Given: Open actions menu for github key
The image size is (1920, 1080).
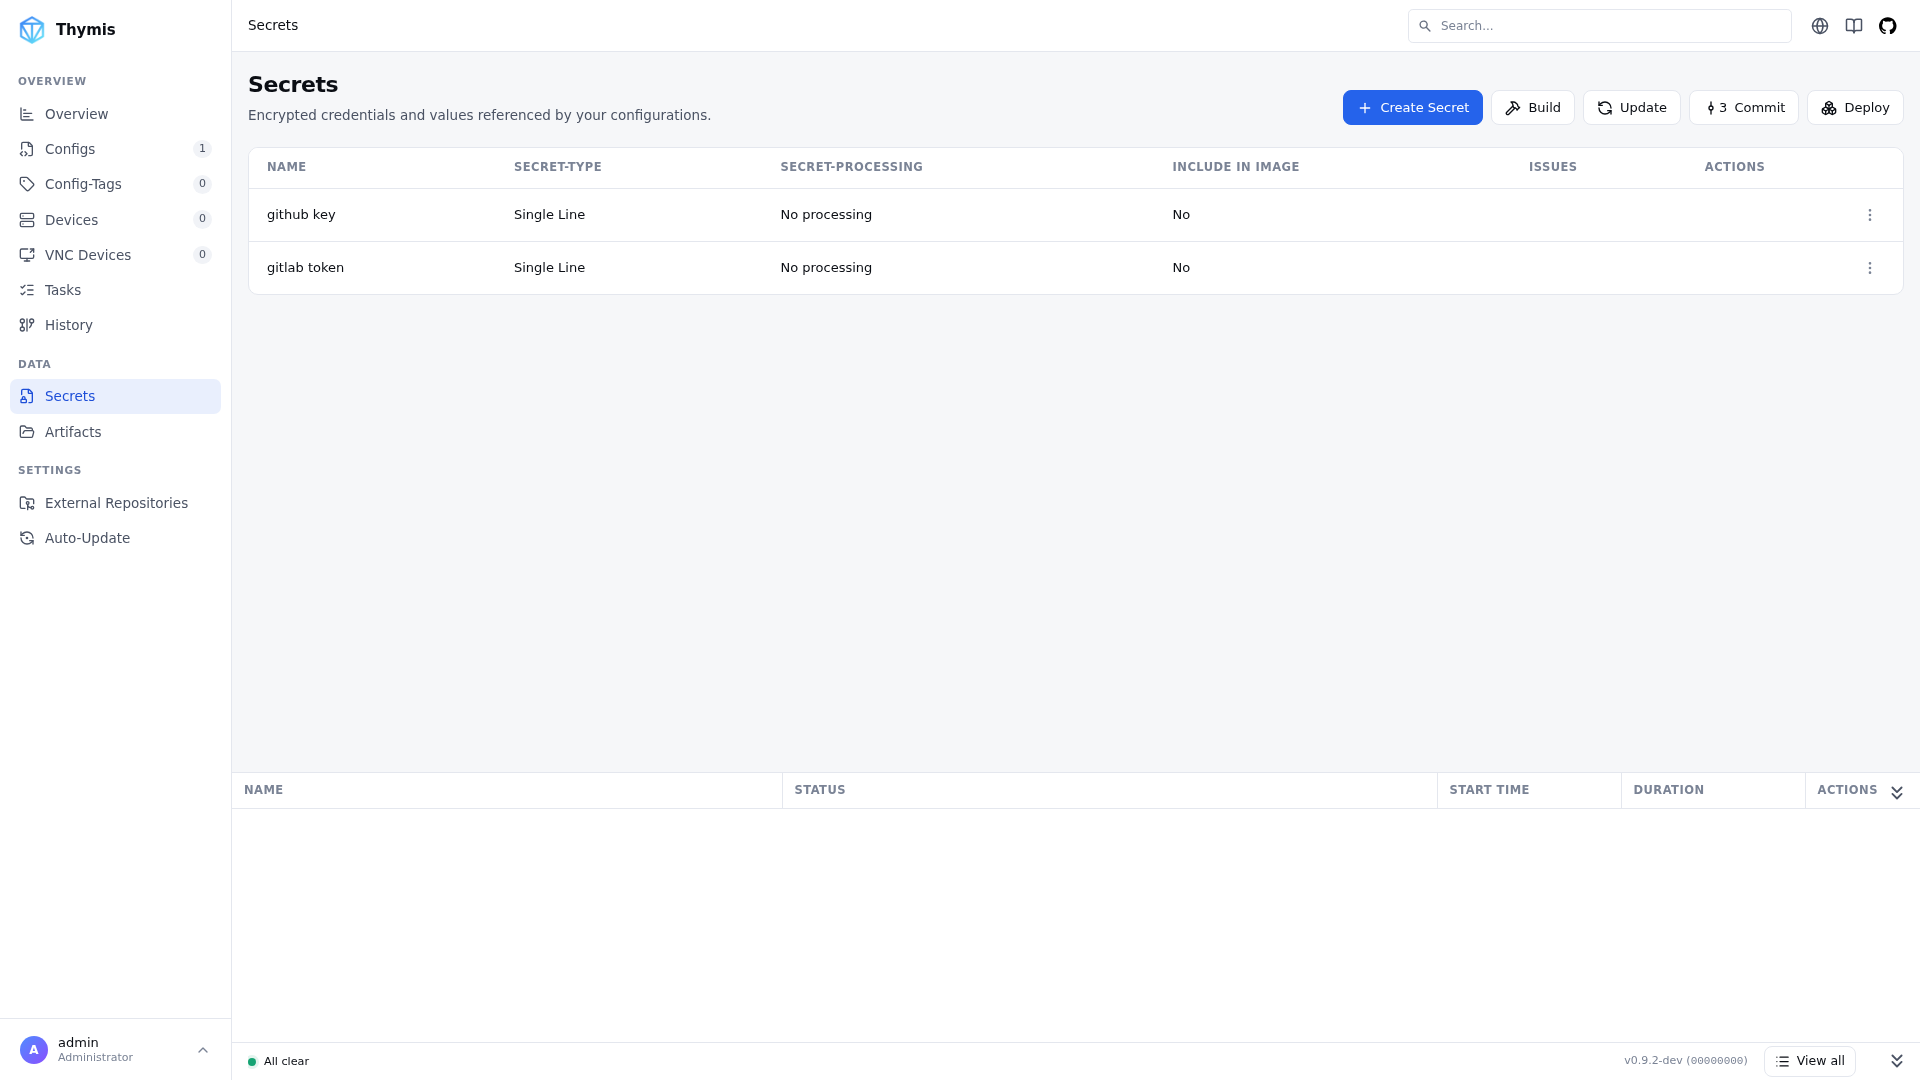Looking at the screenshot, I should [x=1869, y=215].
